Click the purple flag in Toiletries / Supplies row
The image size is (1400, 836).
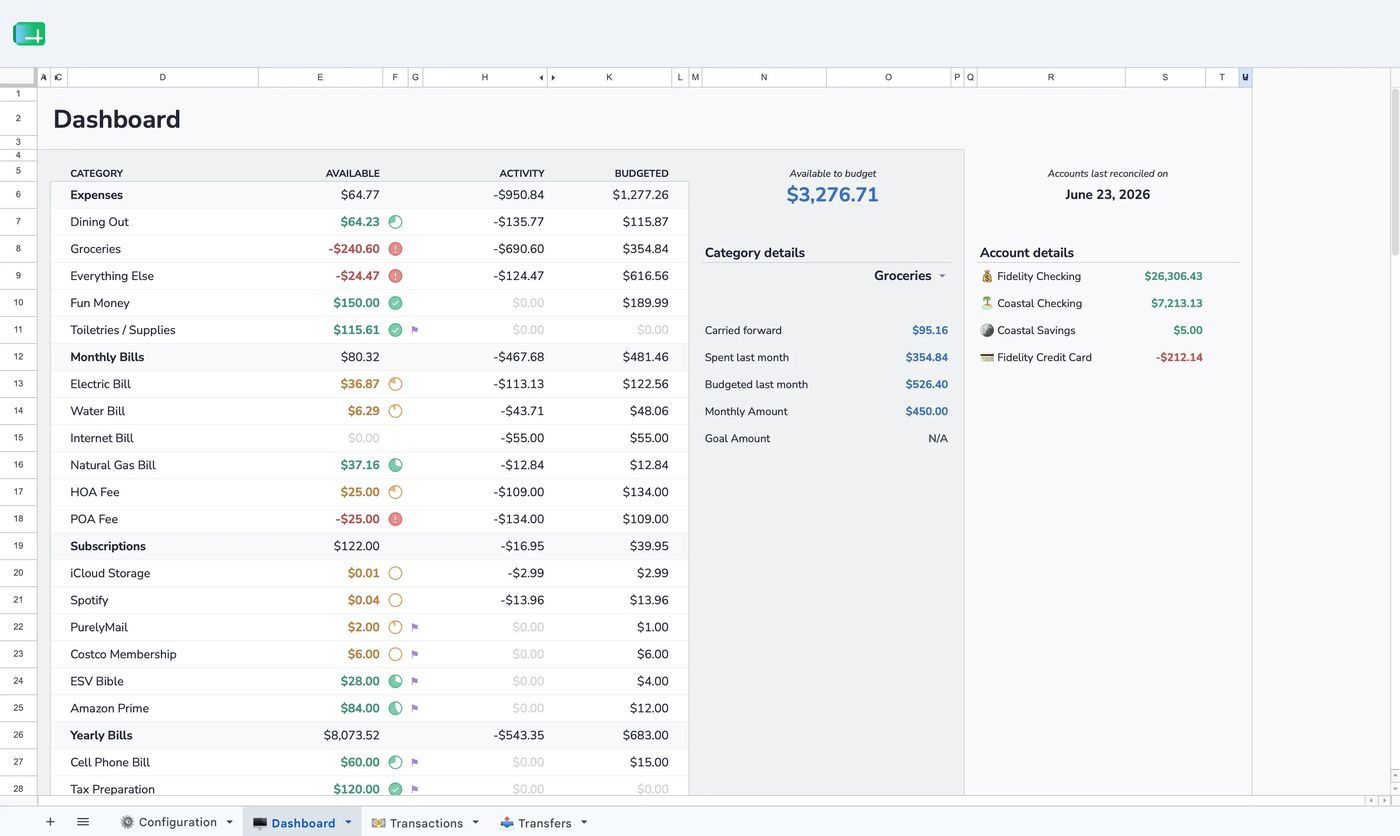(415, 330)
